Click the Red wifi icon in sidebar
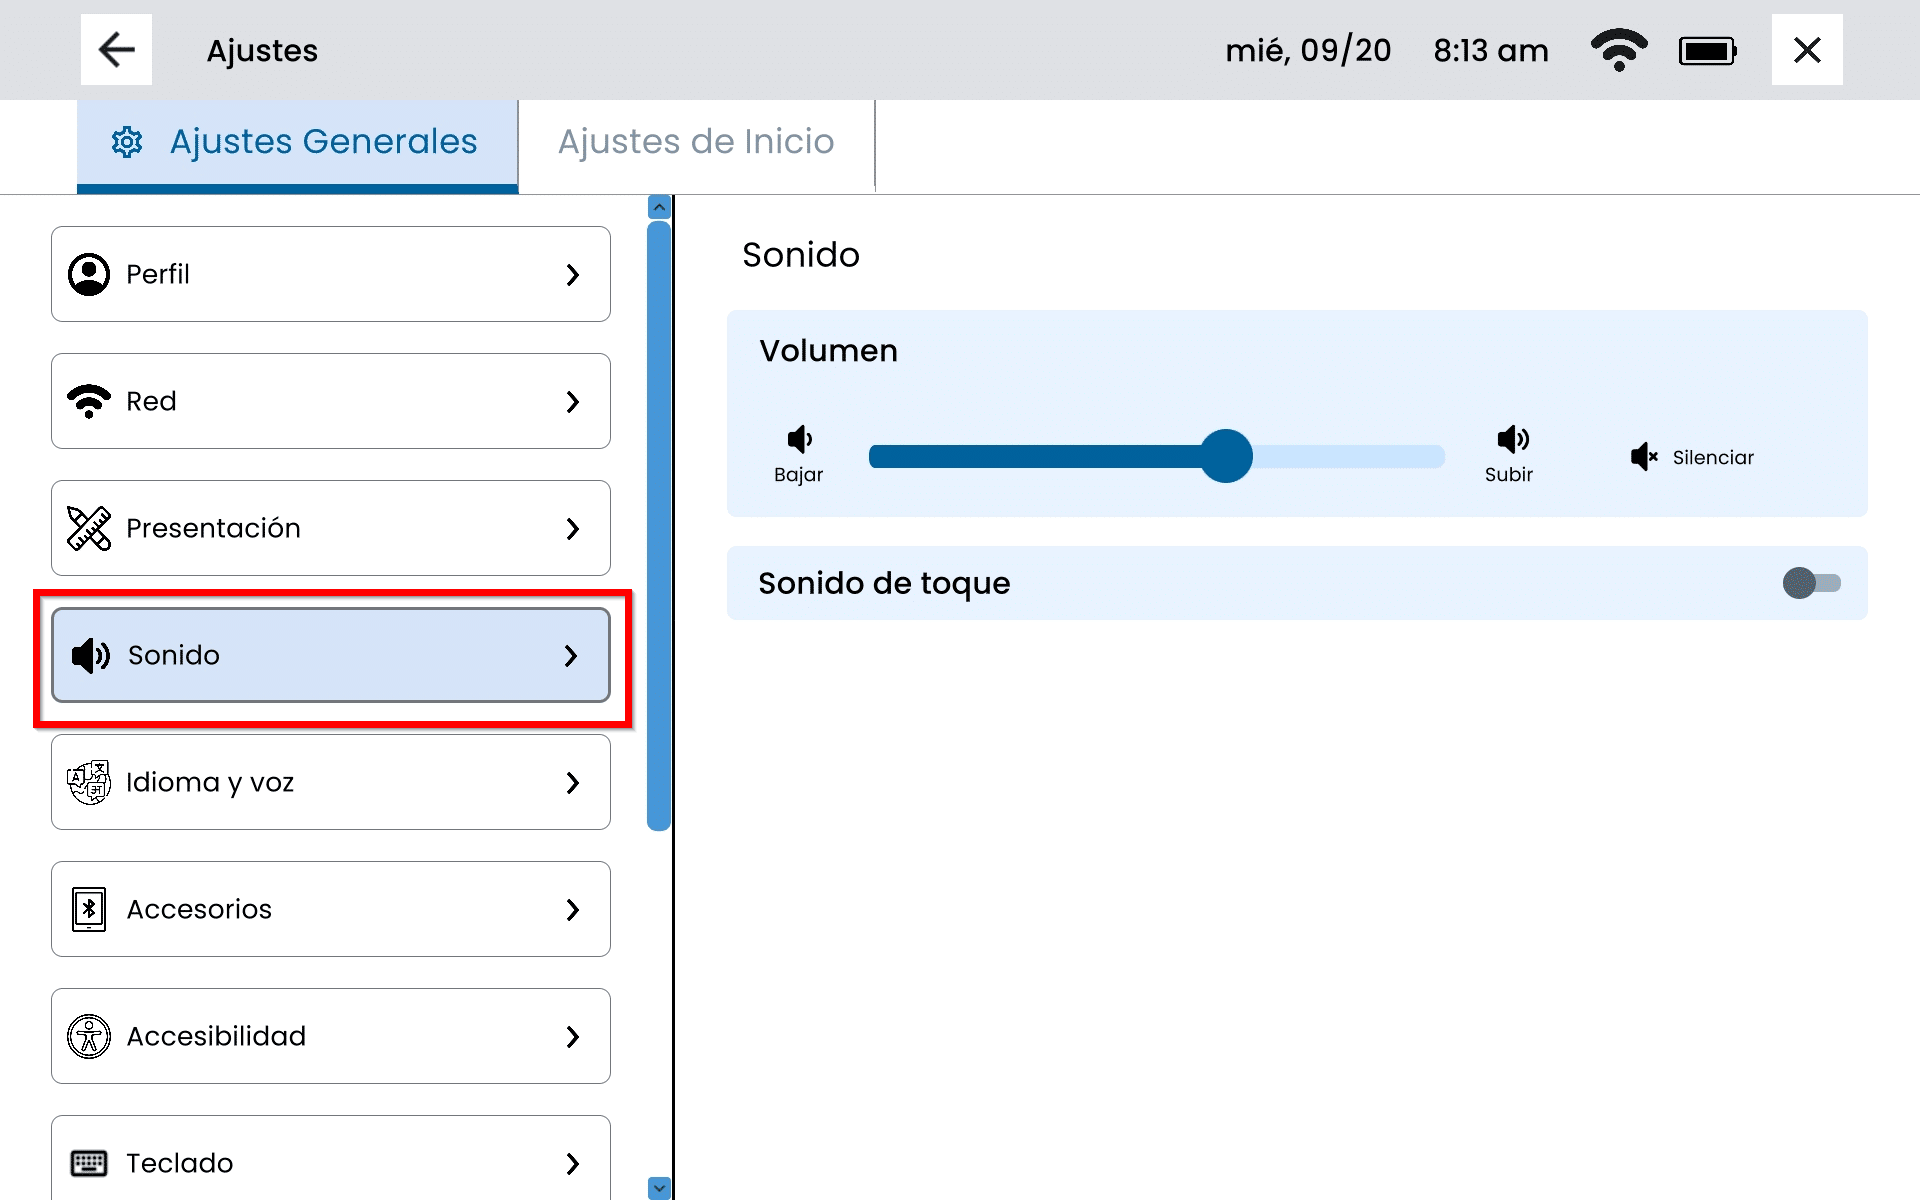 (x=89, y=401)
